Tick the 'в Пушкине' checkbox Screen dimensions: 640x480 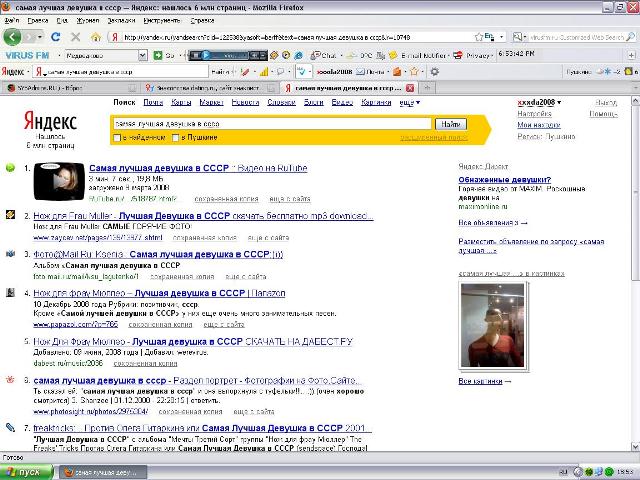coord(176,138)
